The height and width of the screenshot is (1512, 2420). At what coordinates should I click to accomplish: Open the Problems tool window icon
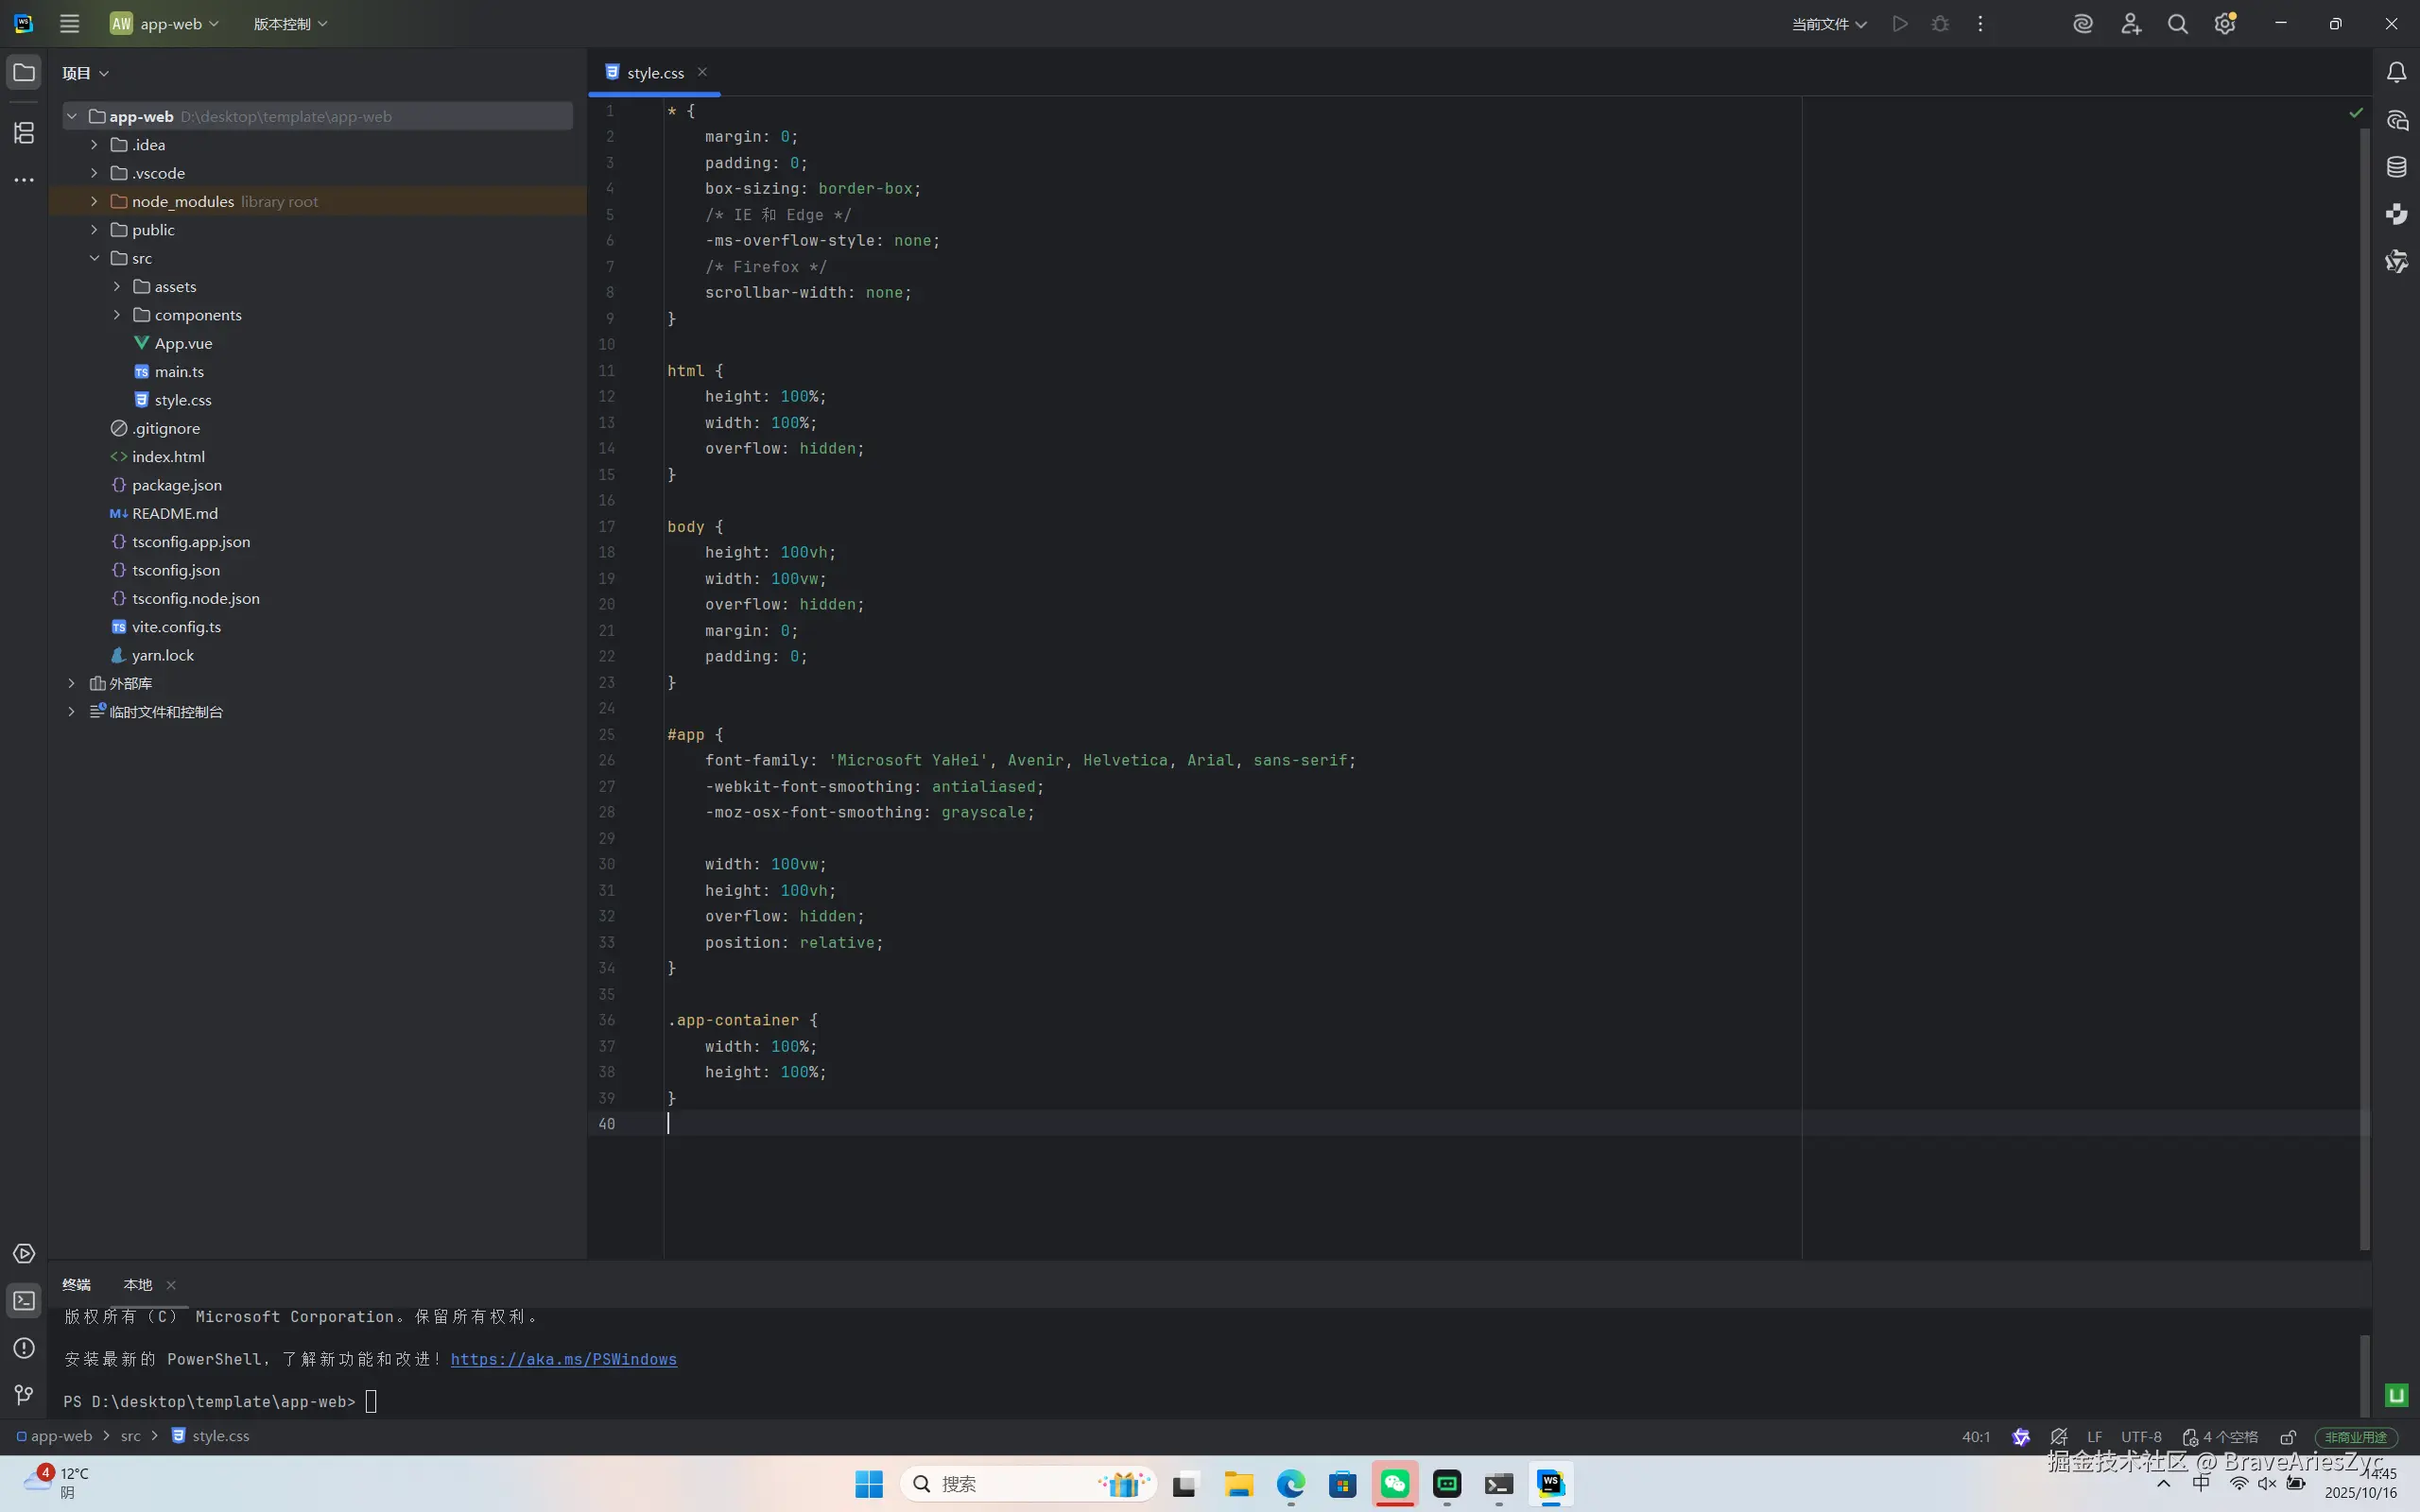[24, 1348]
